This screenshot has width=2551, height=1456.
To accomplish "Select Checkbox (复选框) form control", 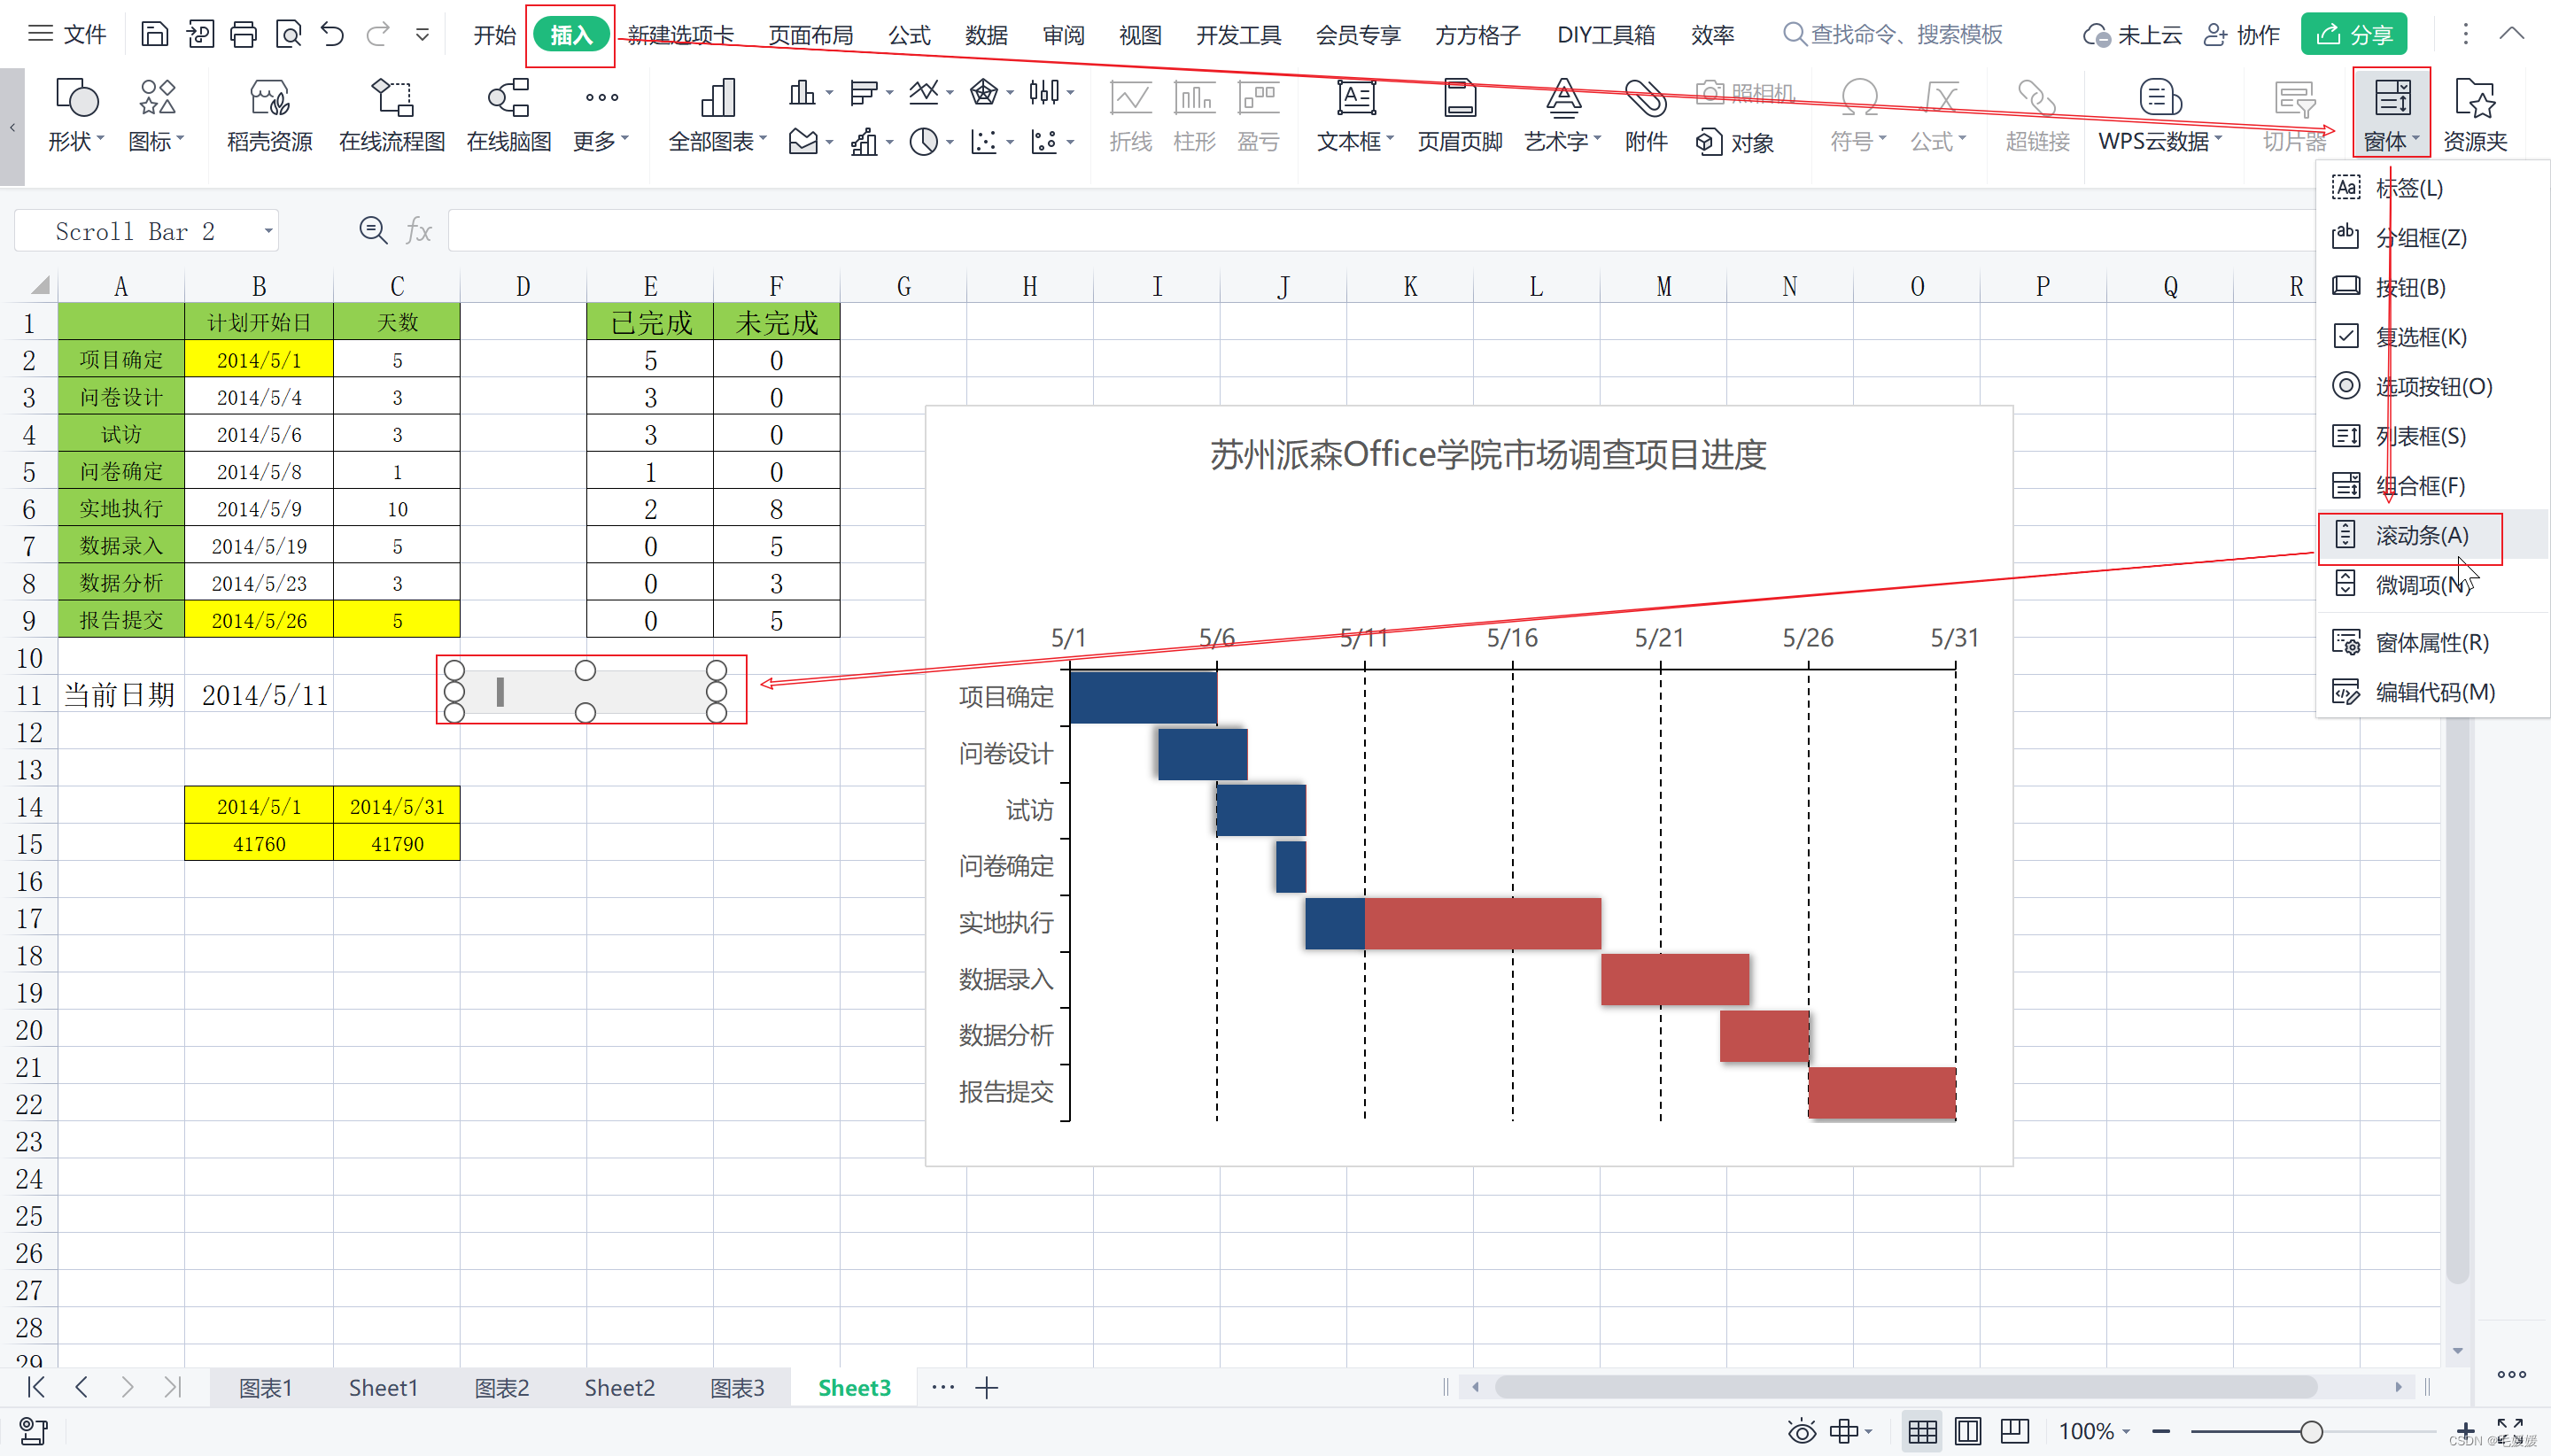I will [2421, 337].
